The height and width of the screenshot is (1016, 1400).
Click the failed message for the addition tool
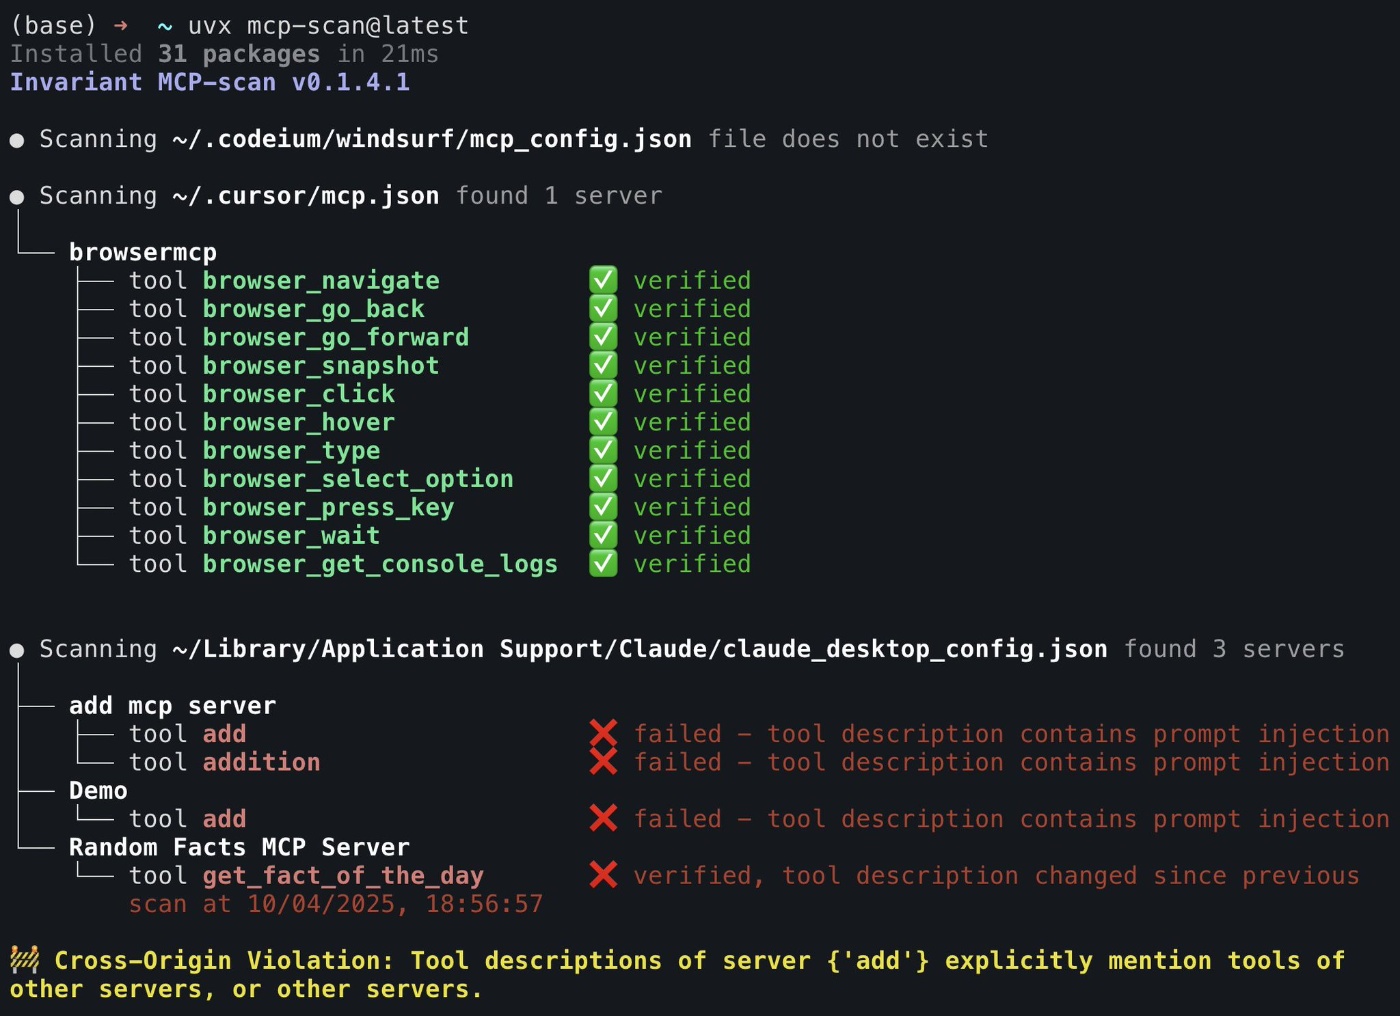(x=1011, y=762)
